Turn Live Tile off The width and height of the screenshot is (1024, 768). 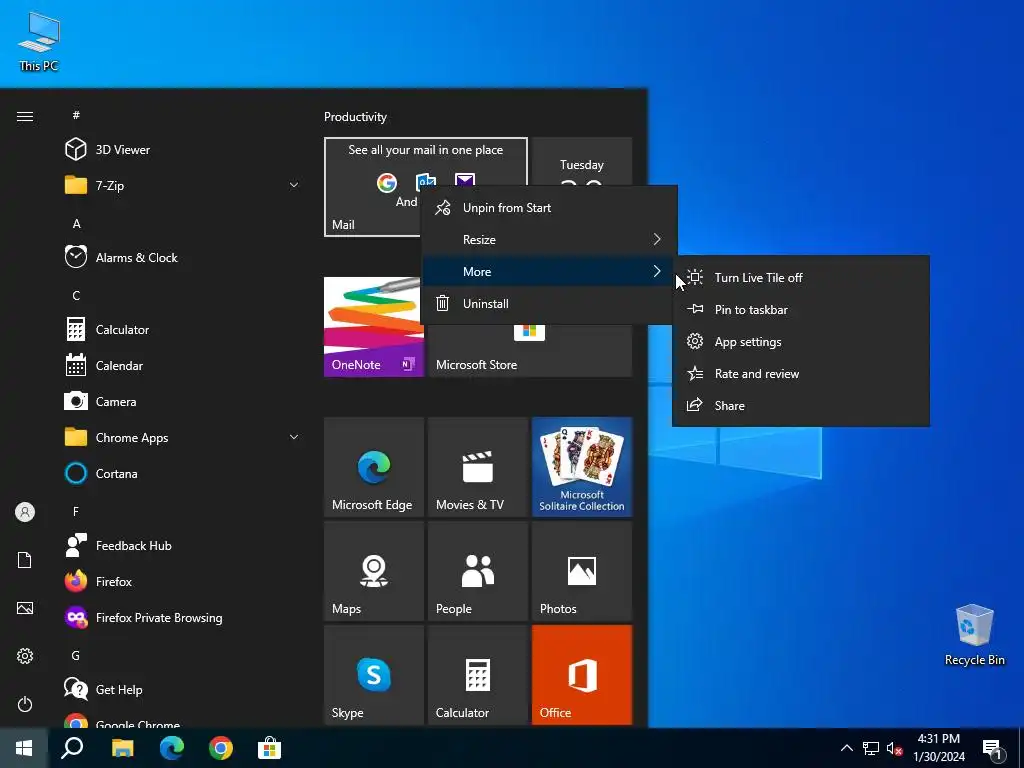pos(801,278)
